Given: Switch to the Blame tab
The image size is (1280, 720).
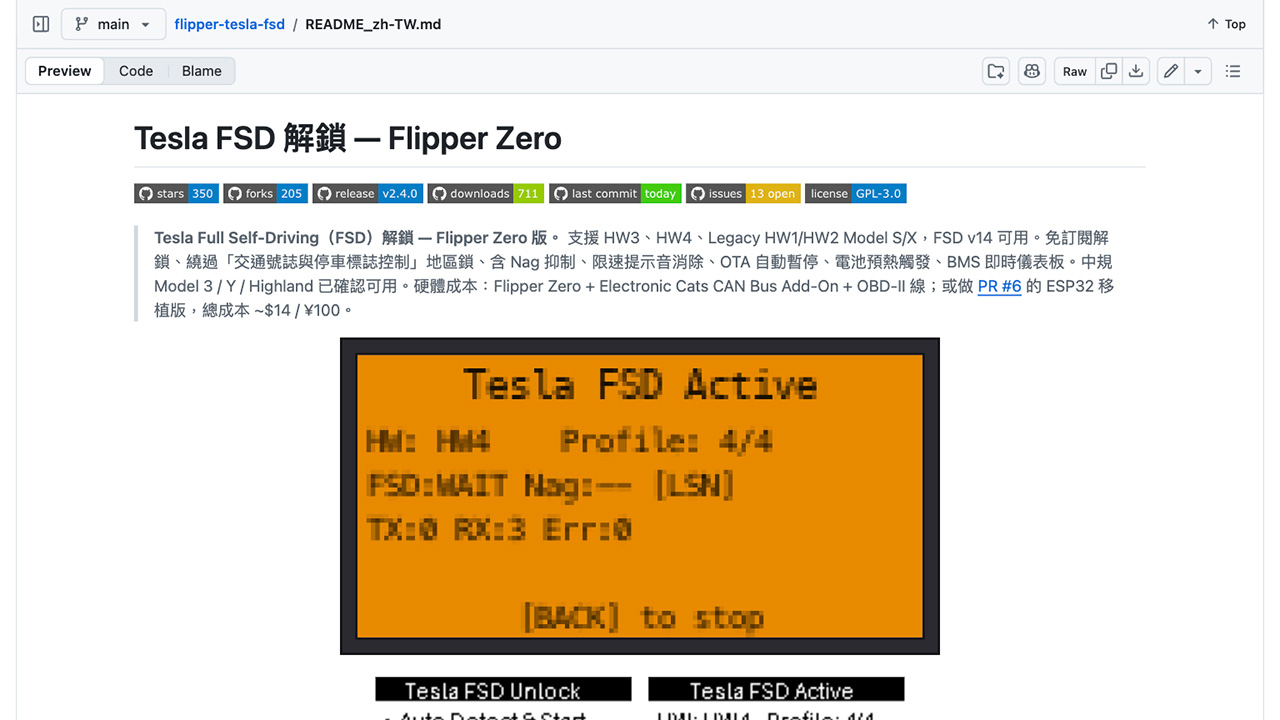Looking at the screenshot, I should 201,71.
